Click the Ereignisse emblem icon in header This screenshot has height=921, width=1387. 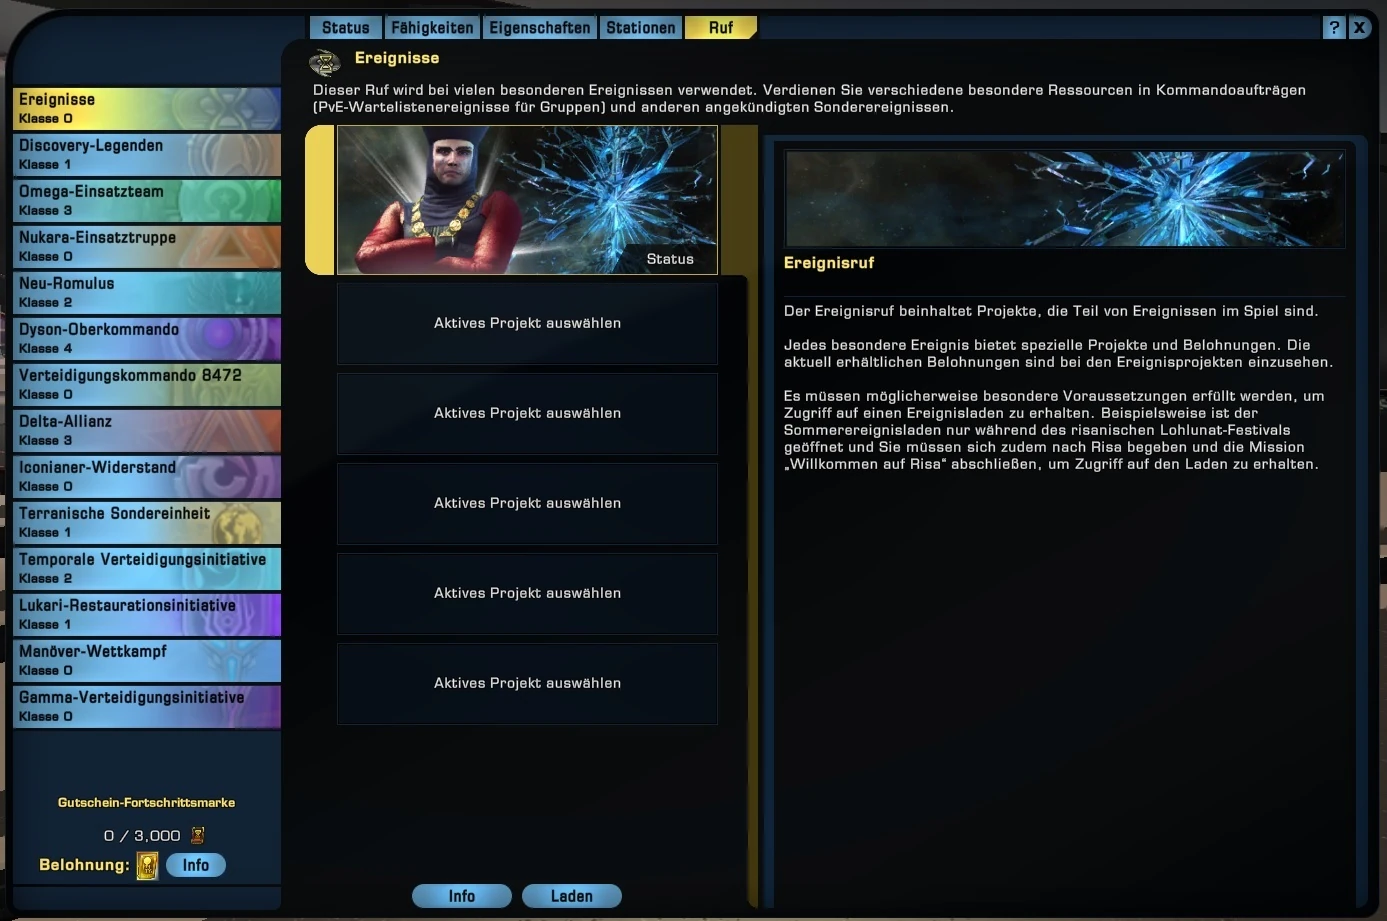(x=325, y=63)
